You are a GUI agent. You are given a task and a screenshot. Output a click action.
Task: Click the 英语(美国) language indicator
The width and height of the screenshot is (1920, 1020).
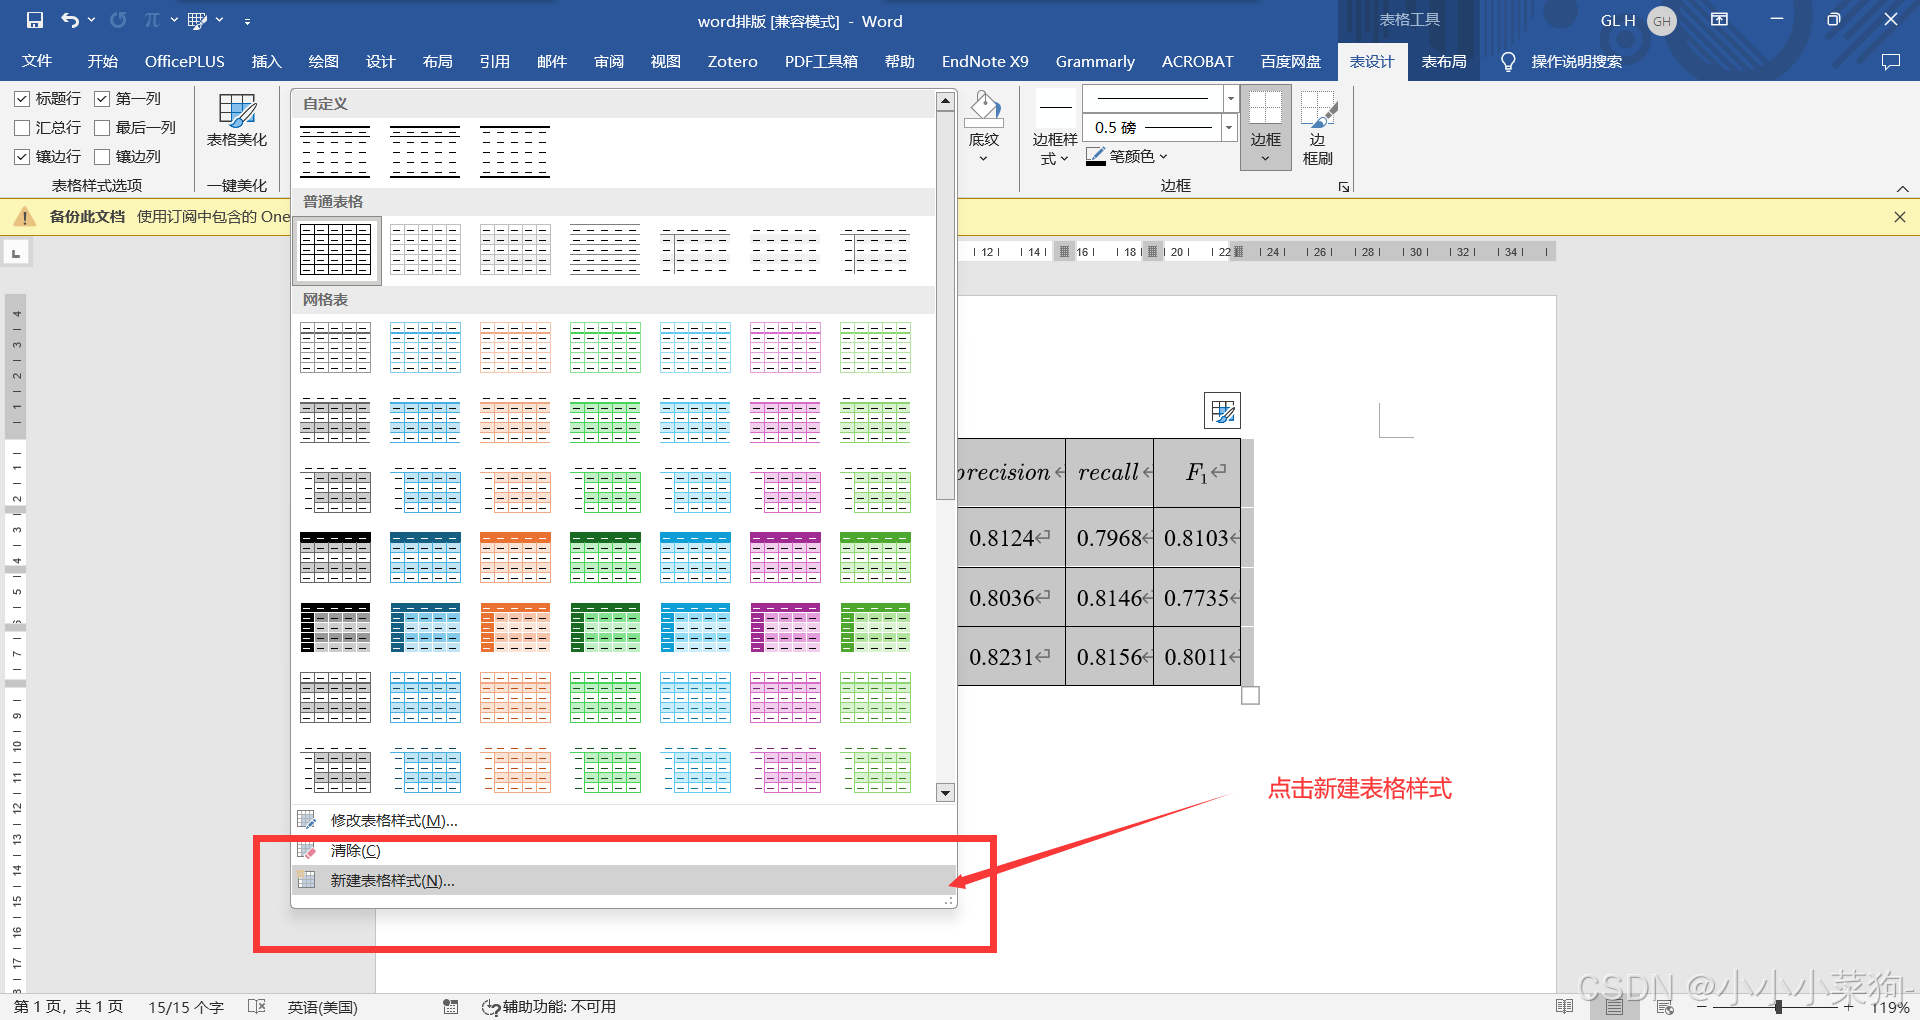coord(322,1007)
